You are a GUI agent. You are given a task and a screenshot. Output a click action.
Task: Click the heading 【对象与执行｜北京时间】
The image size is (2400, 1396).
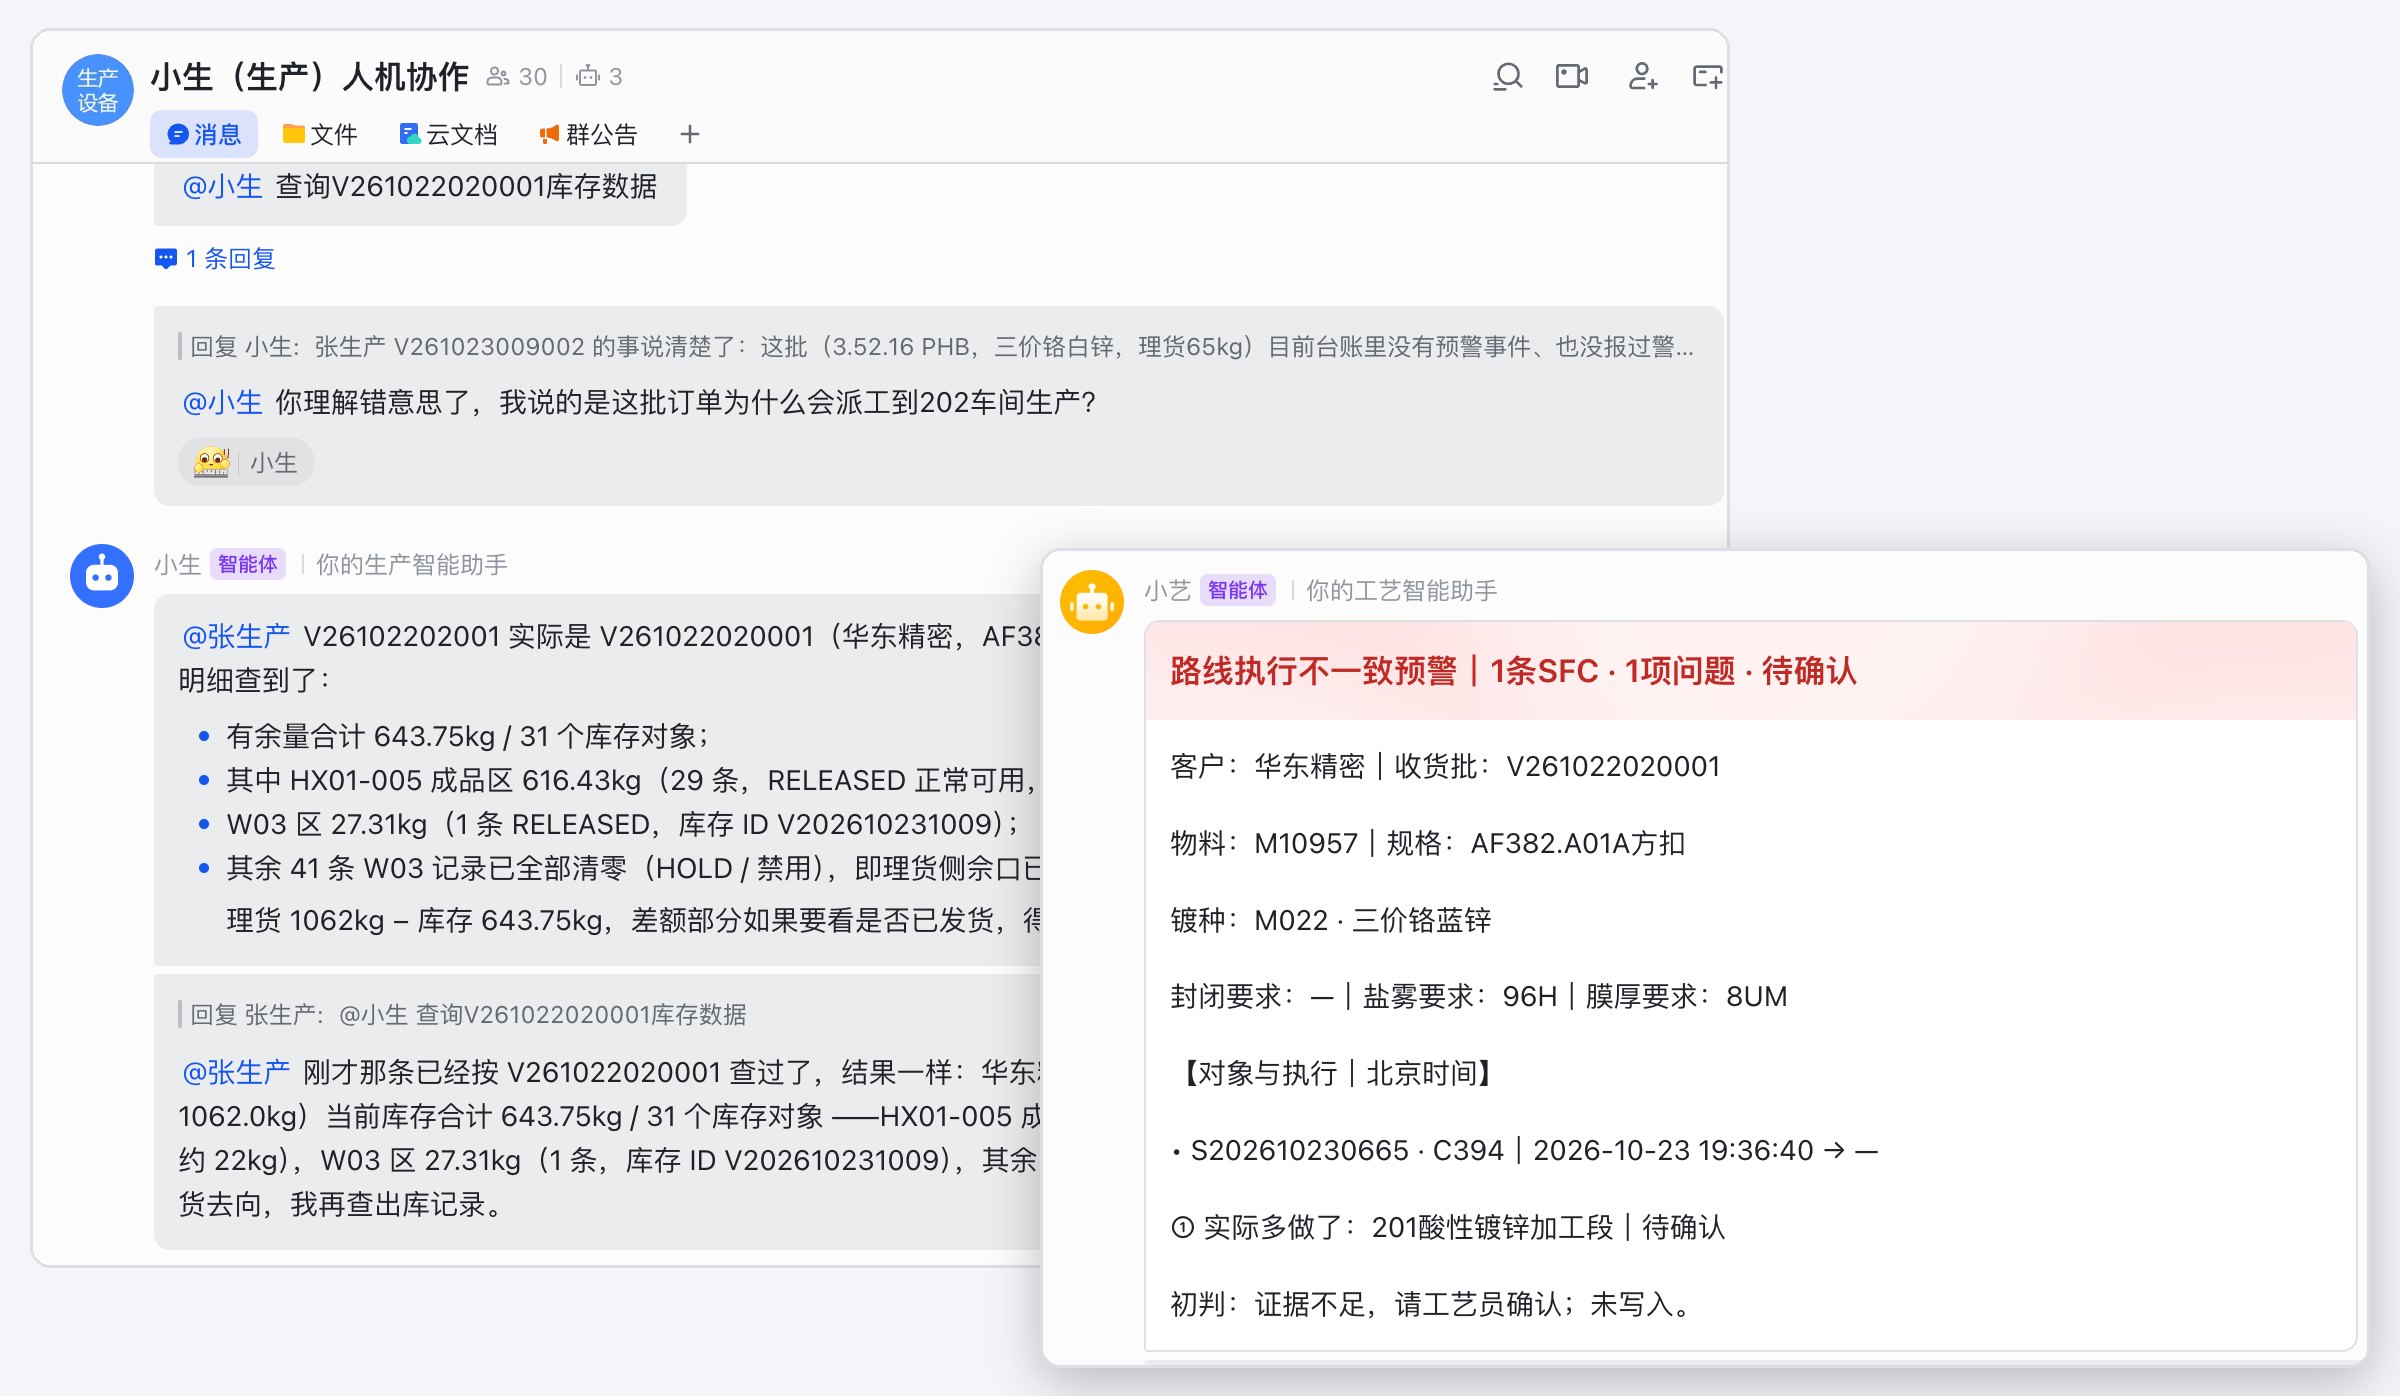click(x=1337, y=1073)
